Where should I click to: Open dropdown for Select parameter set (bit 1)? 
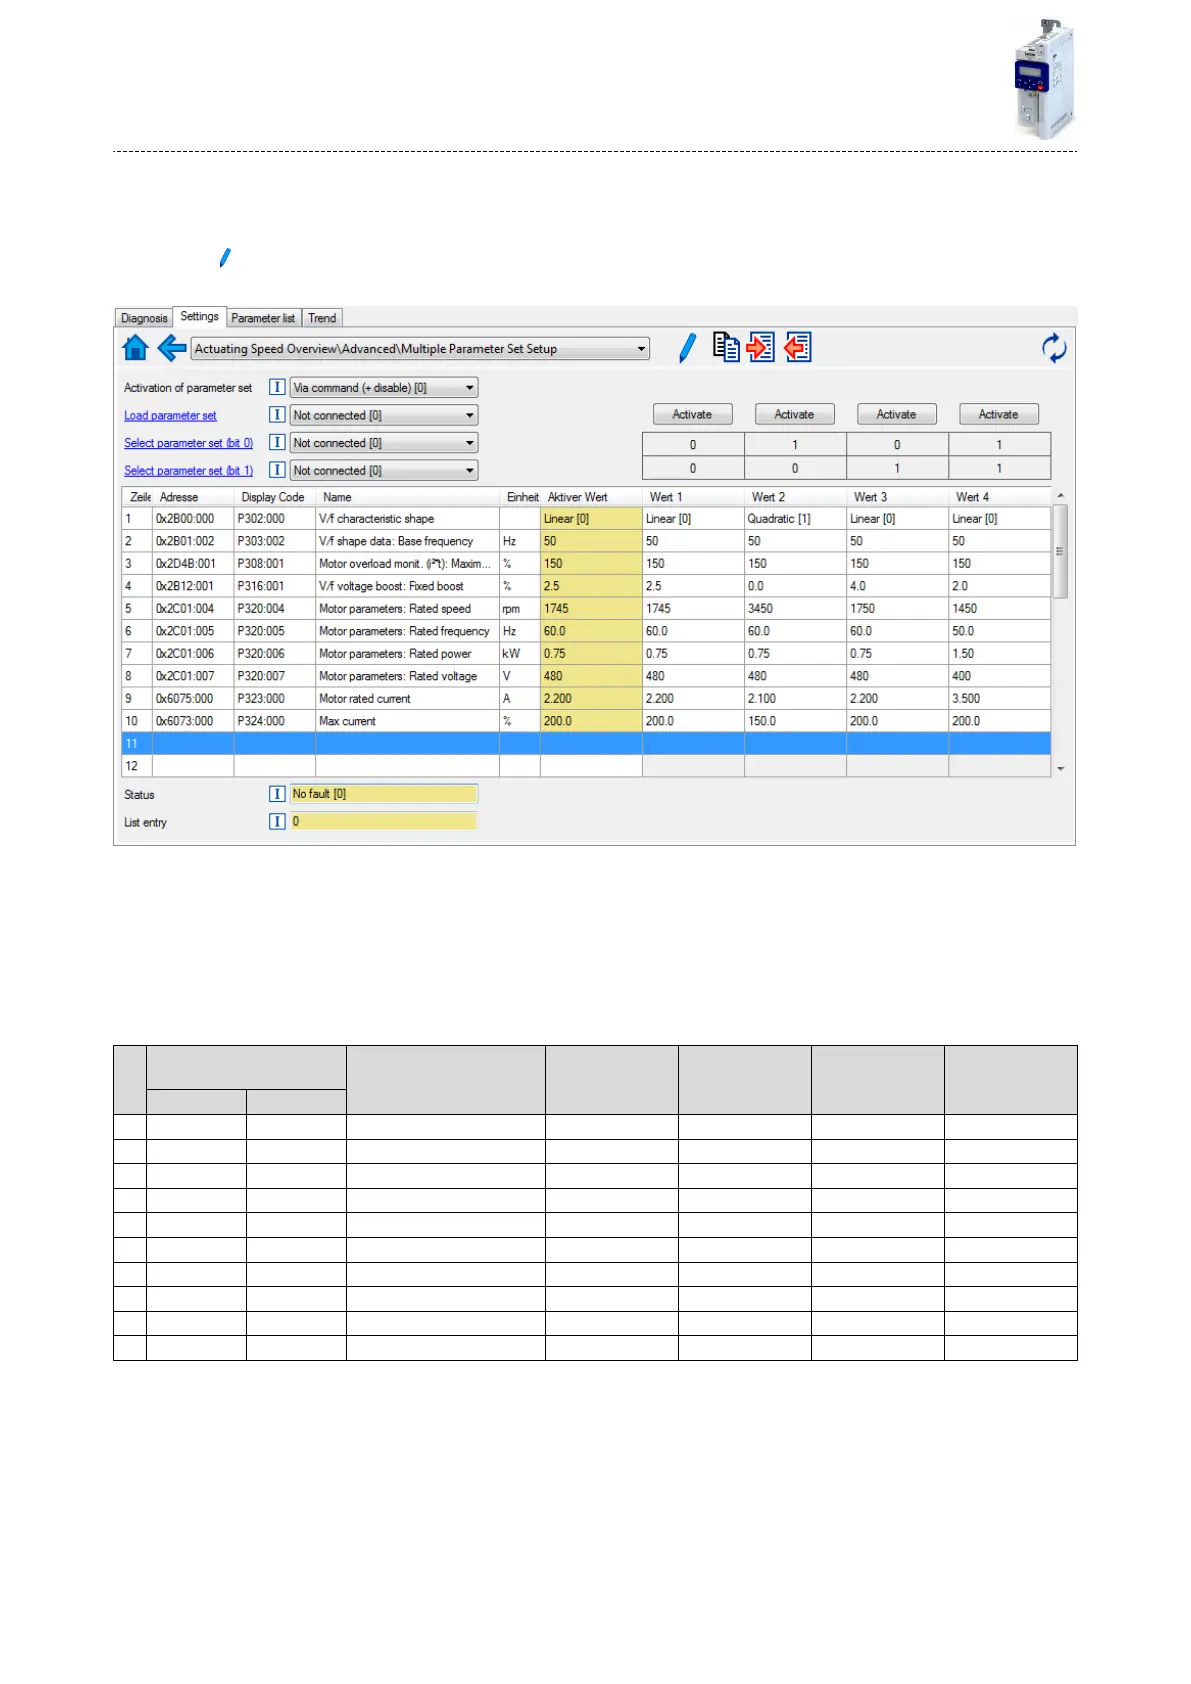pos(469,471)
